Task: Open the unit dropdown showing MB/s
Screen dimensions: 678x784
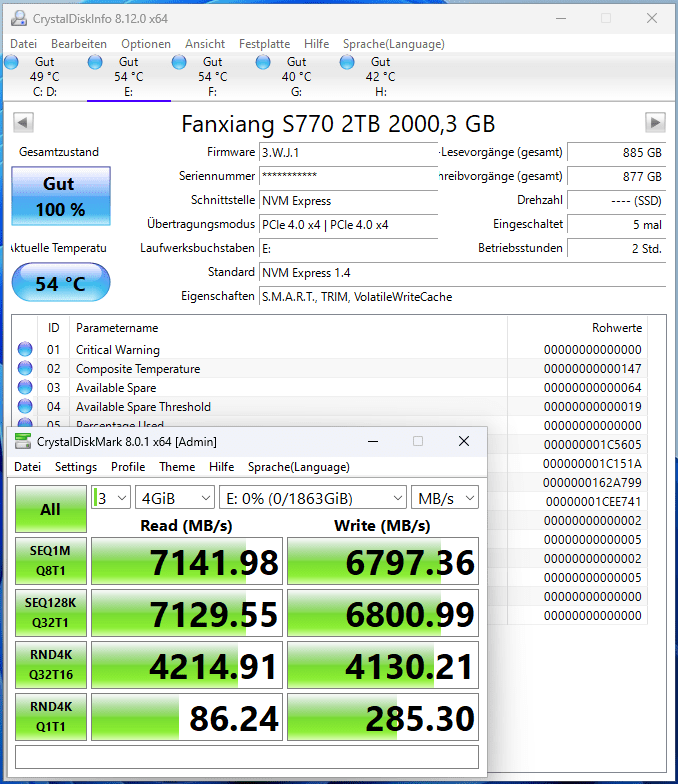Action: pos(445,498)
